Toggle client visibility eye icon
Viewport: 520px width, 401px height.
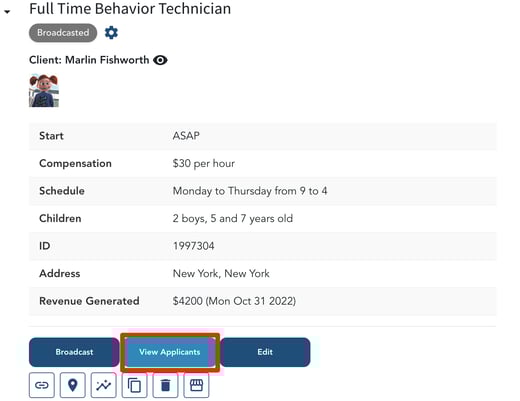pos(160,60)
